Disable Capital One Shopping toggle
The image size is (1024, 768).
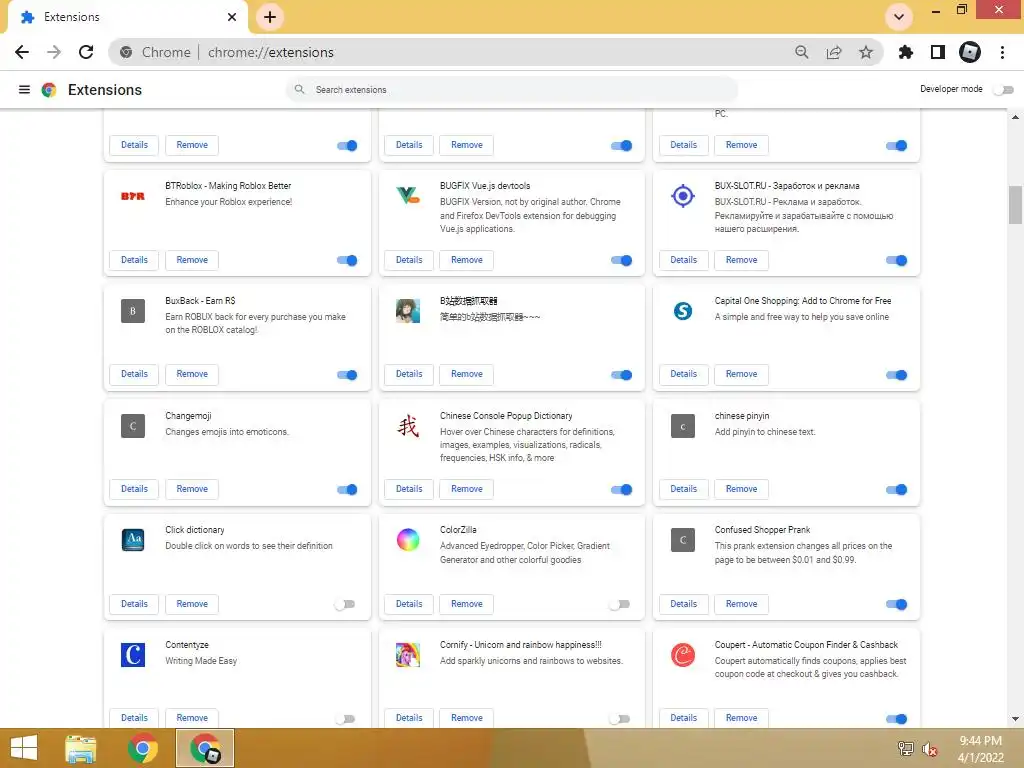coord(897,375)
